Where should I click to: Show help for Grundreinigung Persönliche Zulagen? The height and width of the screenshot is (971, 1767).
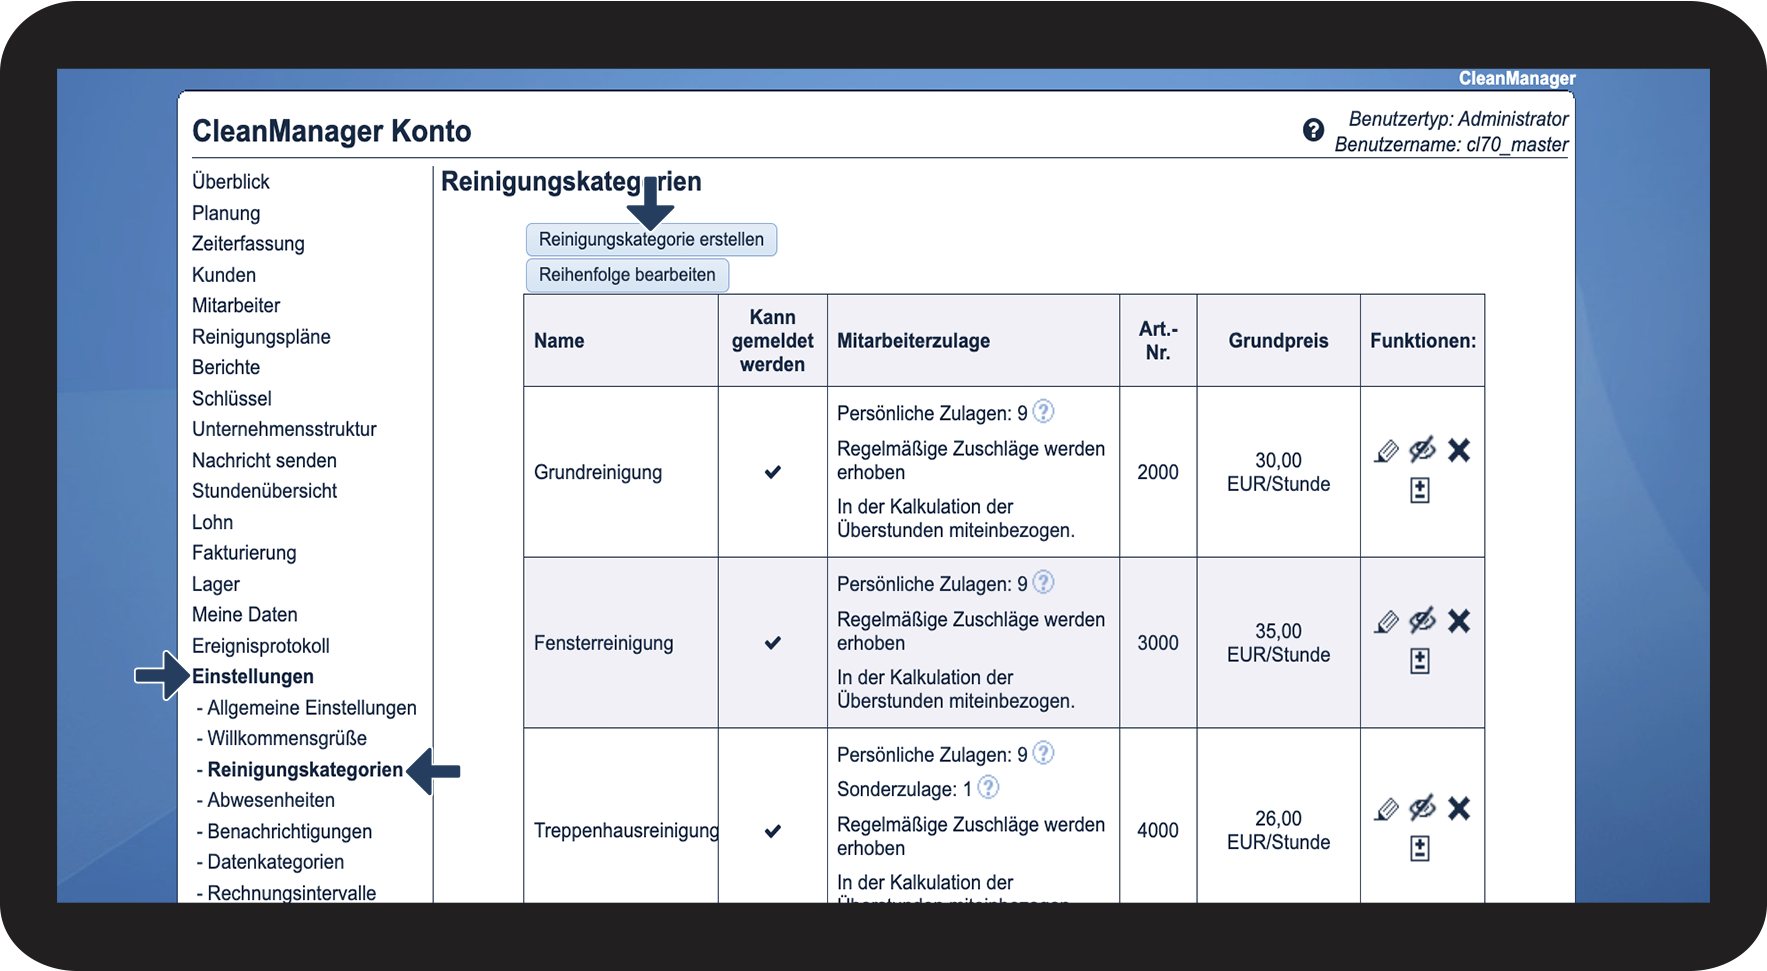pos(1043,412)
